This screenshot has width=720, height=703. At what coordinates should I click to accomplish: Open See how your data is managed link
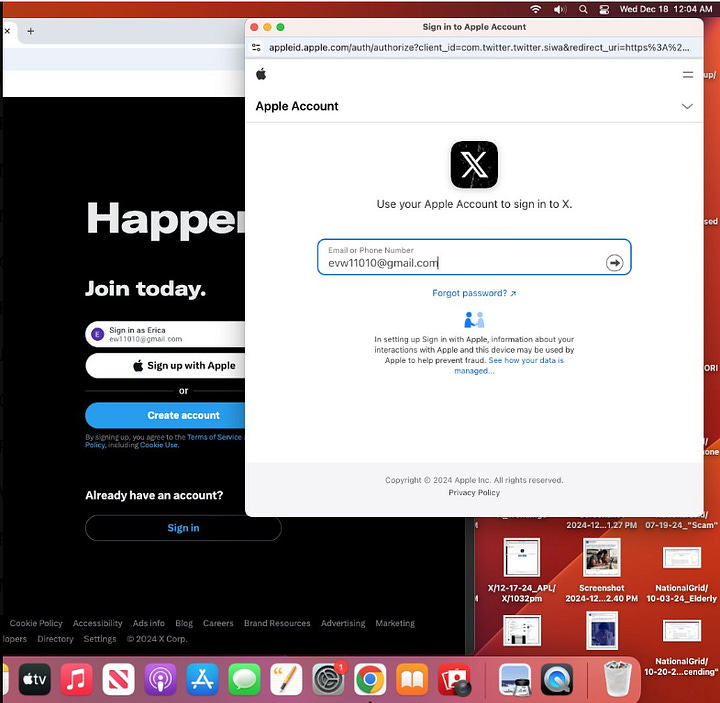point(509,366)
